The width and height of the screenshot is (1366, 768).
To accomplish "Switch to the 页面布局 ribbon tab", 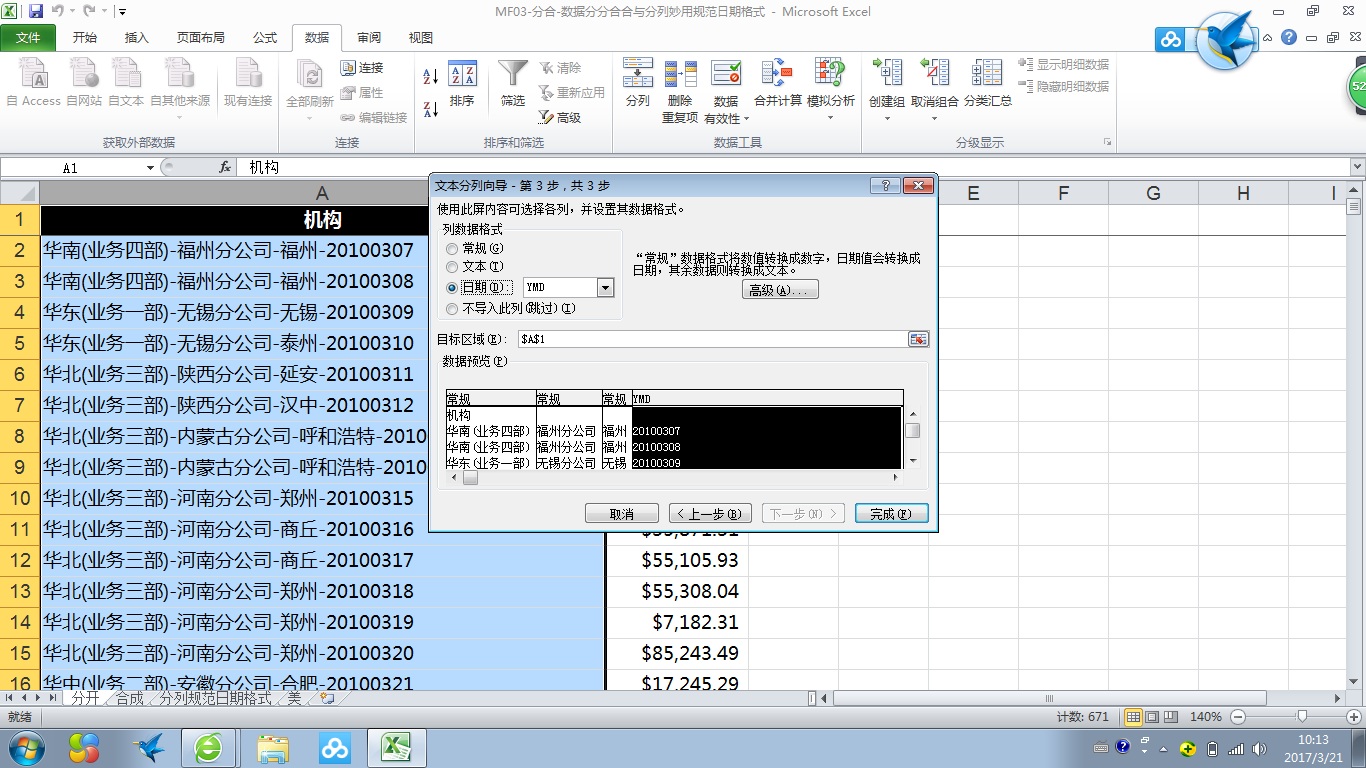I will tap(201, 38).
